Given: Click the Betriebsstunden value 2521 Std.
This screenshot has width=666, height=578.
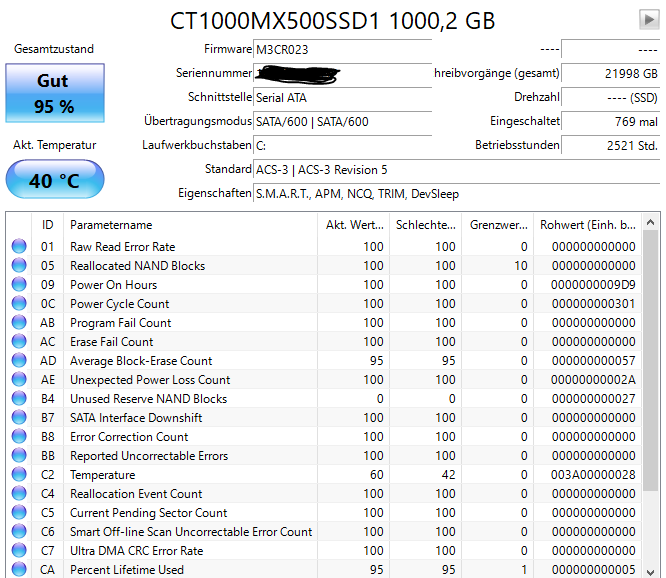Looking at the screenshot, I should (610, 146).
